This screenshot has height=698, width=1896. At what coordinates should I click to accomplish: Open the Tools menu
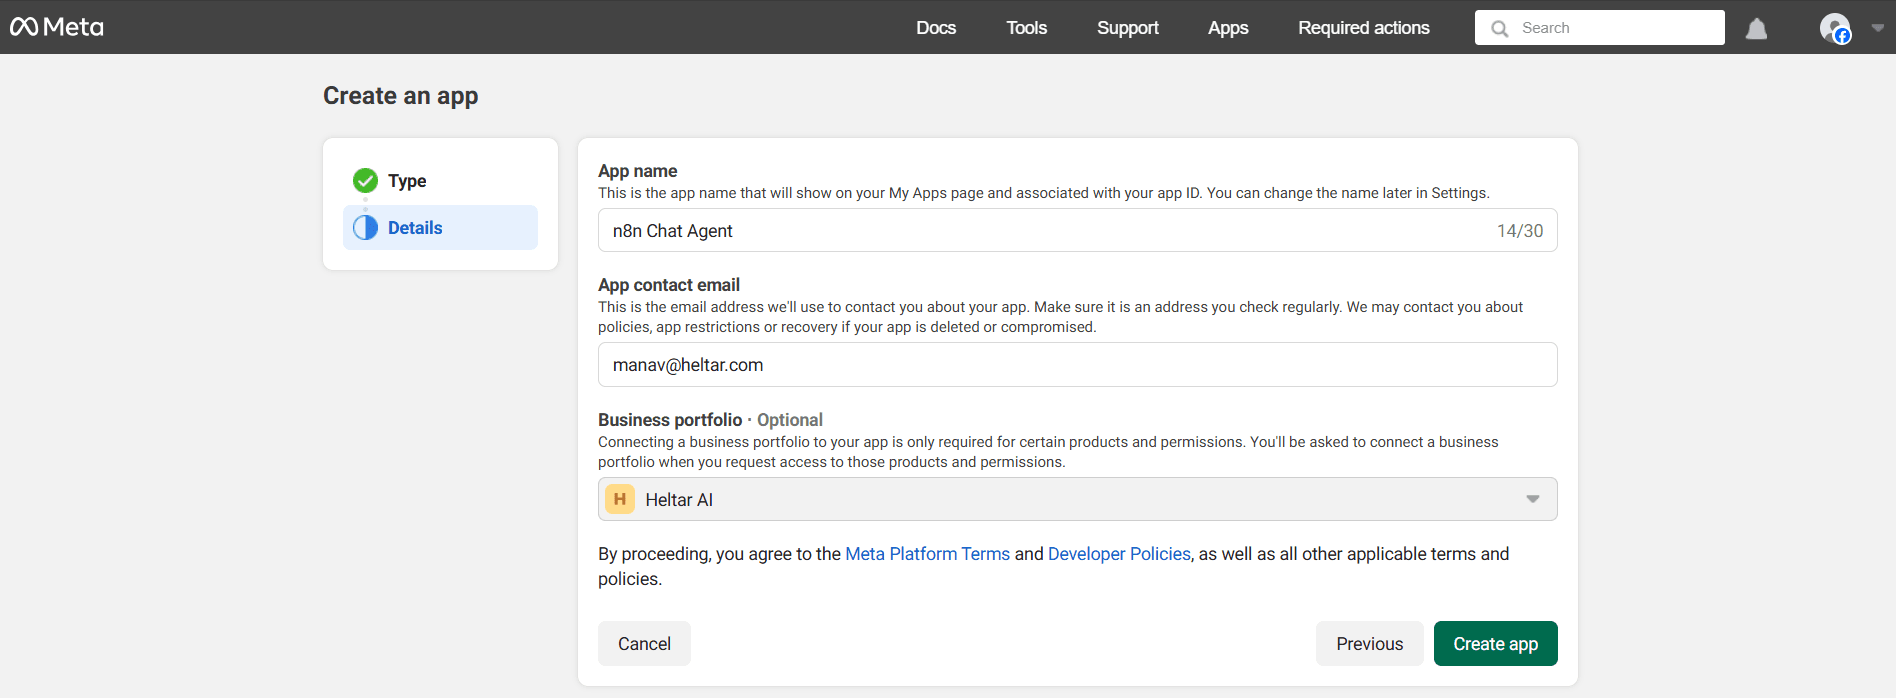click(x=1026, y=28)
